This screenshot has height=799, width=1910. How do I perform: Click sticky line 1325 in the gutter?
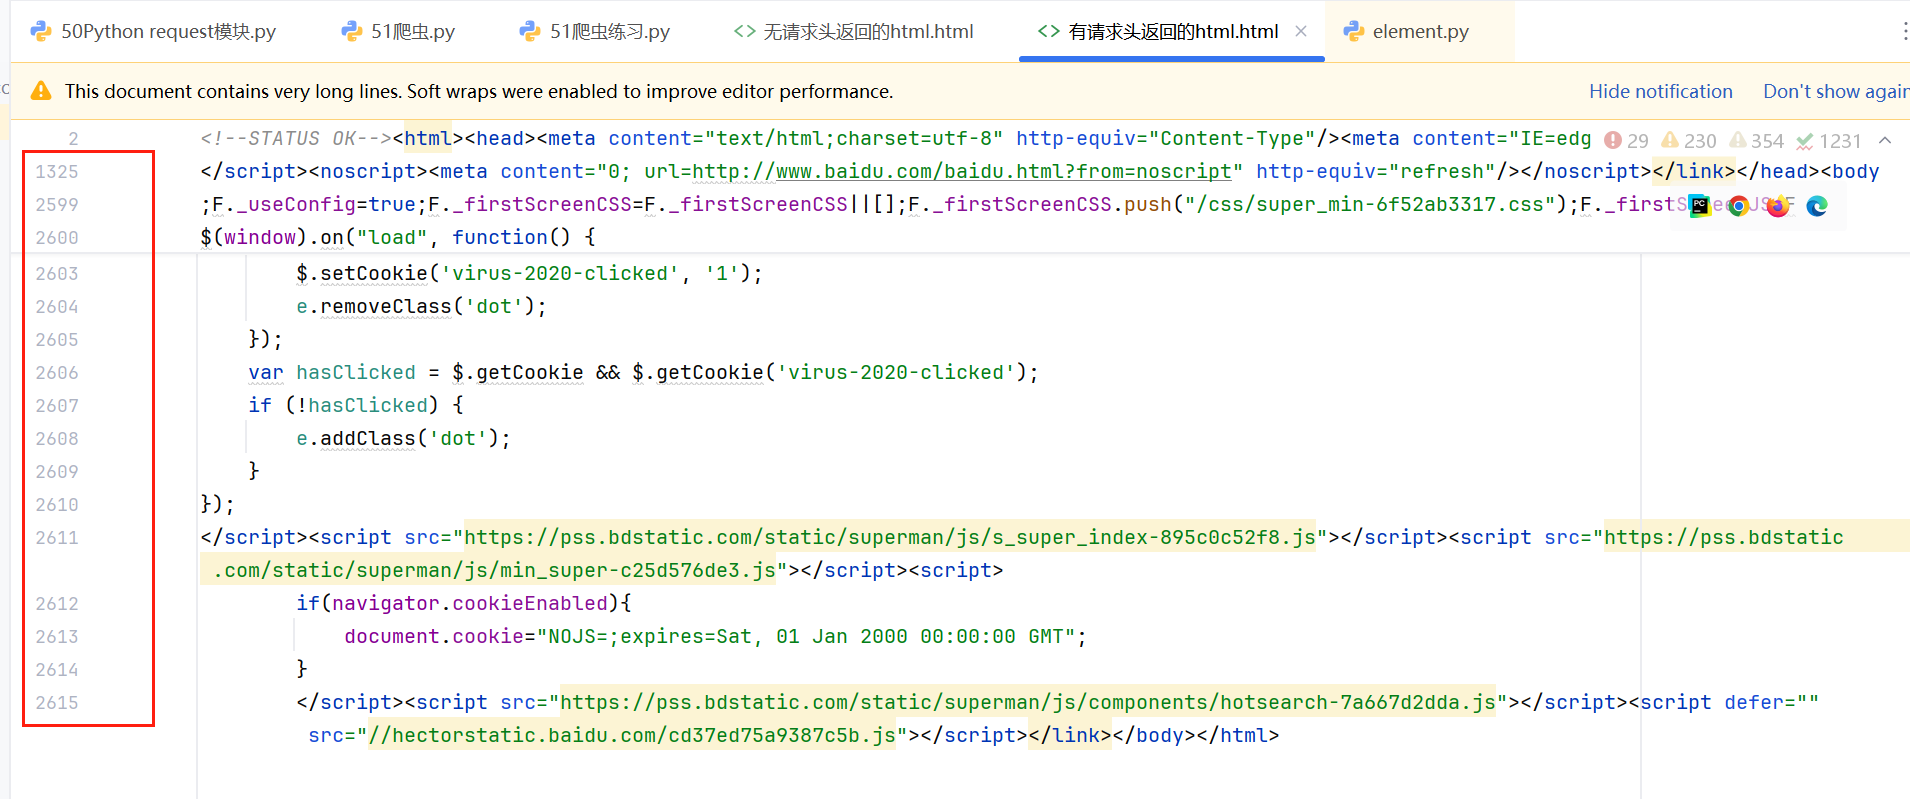(x=57, y=172)
